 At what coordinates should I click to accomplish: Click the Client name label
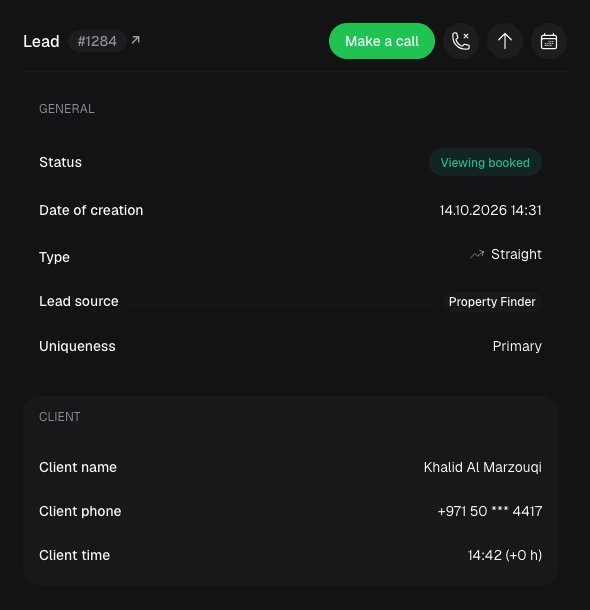click(78, 467)
